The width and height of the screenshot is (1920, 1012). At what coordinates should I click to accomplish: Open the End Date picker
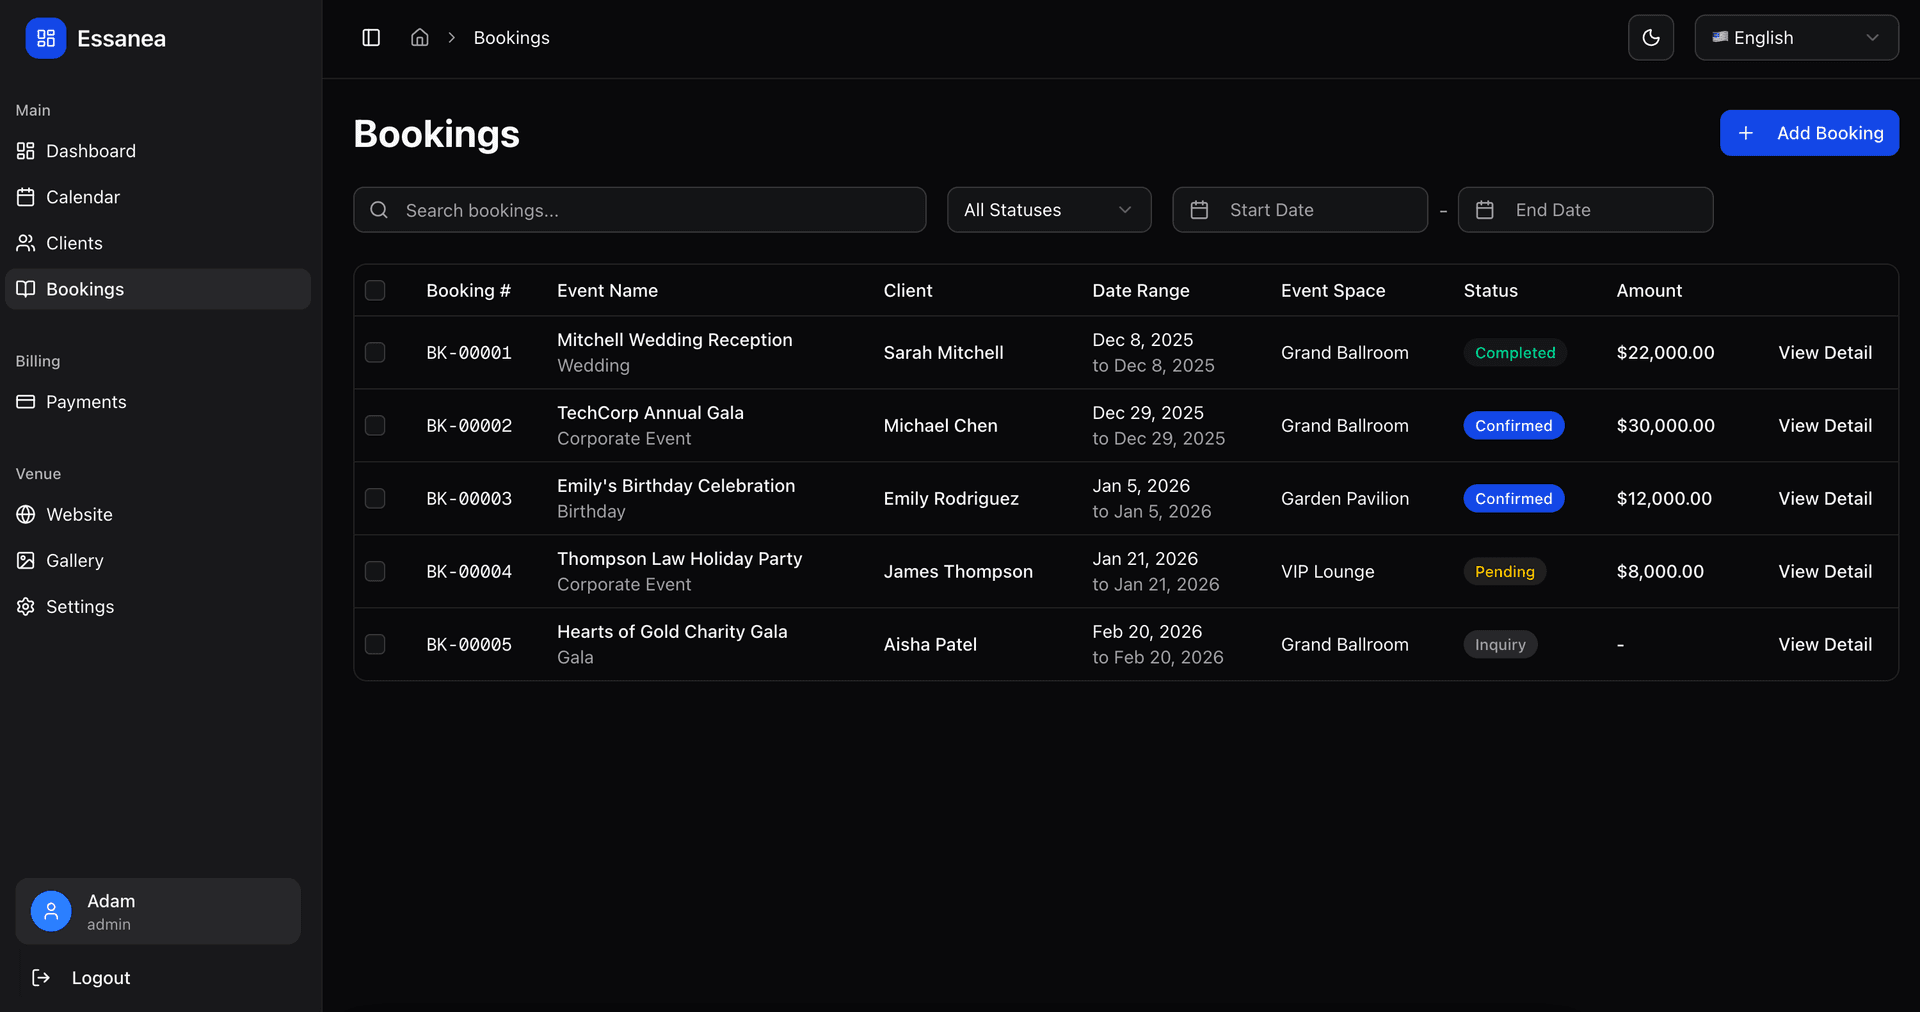tap(1585, 210)
